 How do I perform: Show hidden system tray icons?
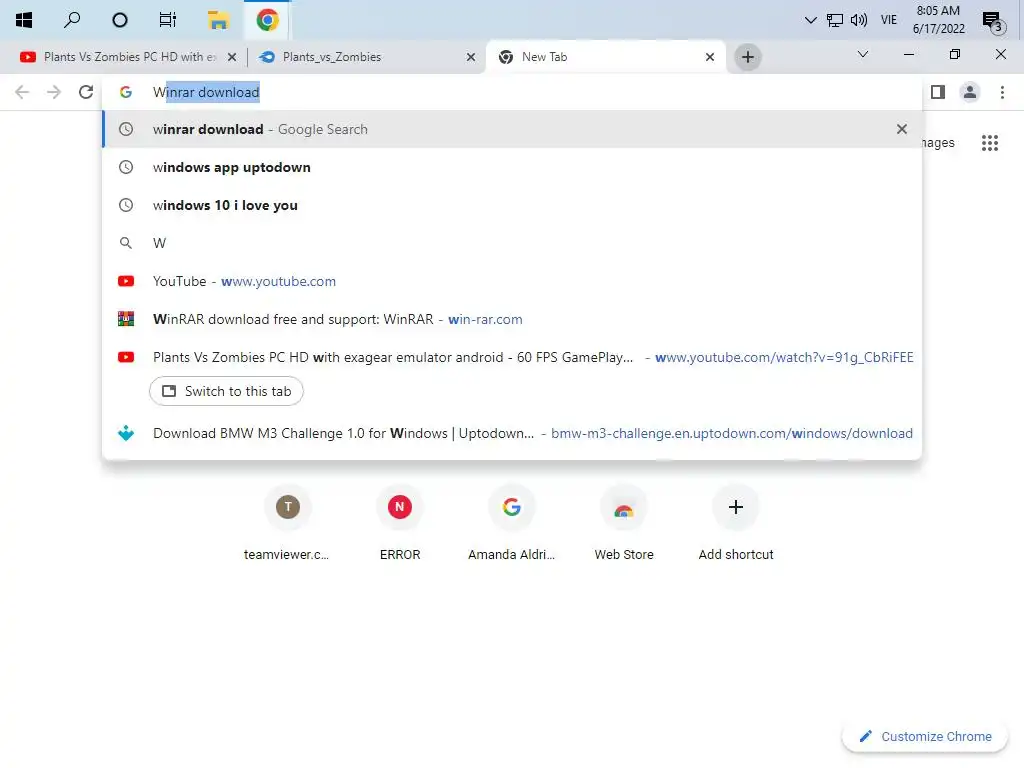(x=810, y=20)
